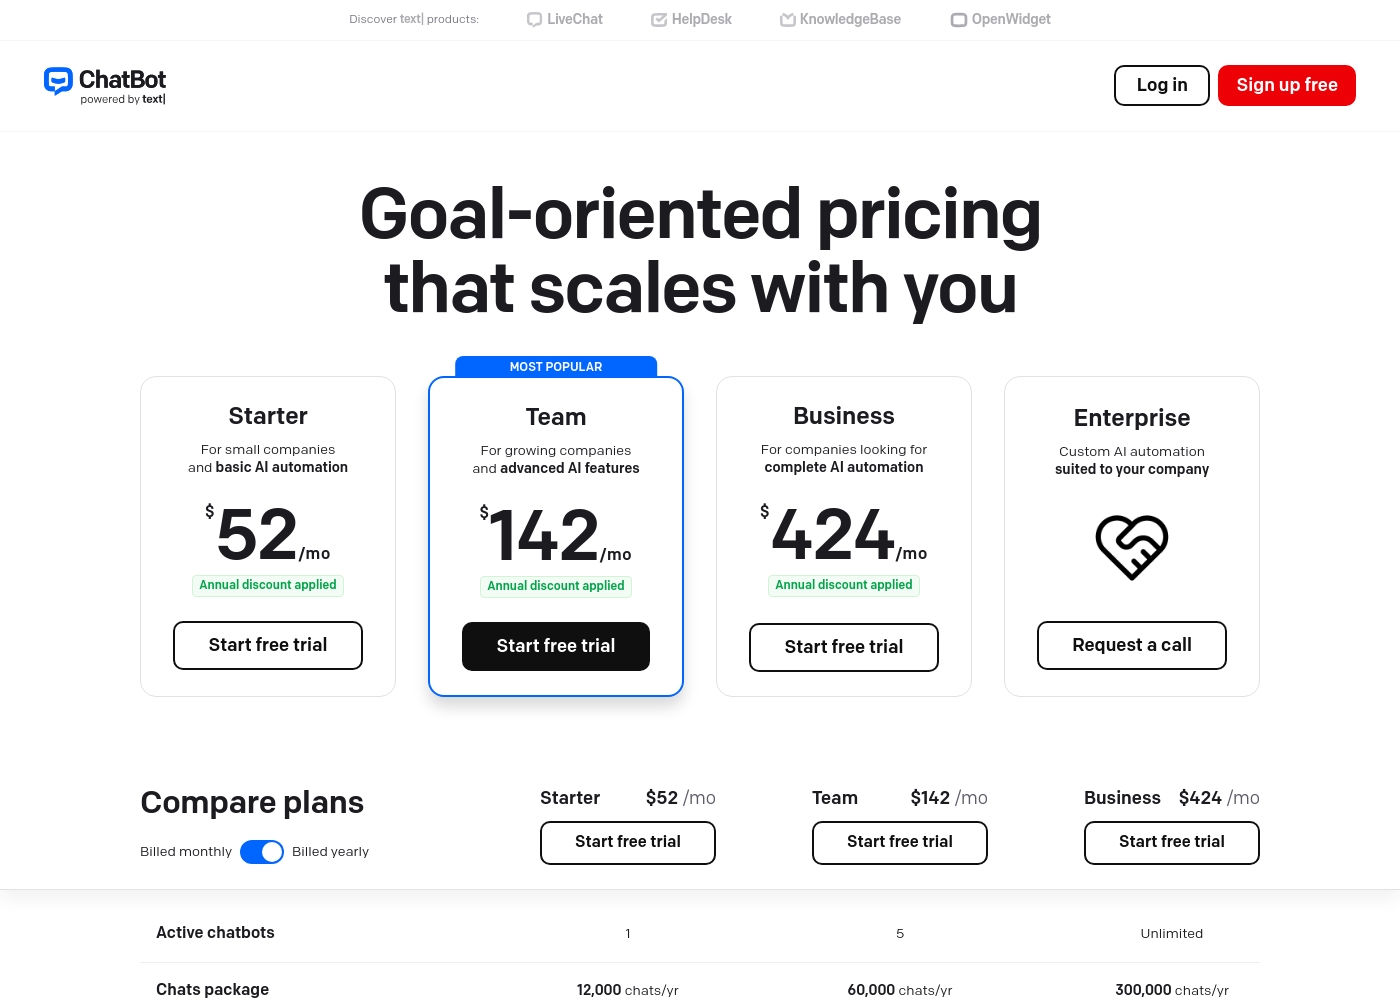Start Business trial in Compare plans header
The image size is (1400, 1000).
[1172, 843]
